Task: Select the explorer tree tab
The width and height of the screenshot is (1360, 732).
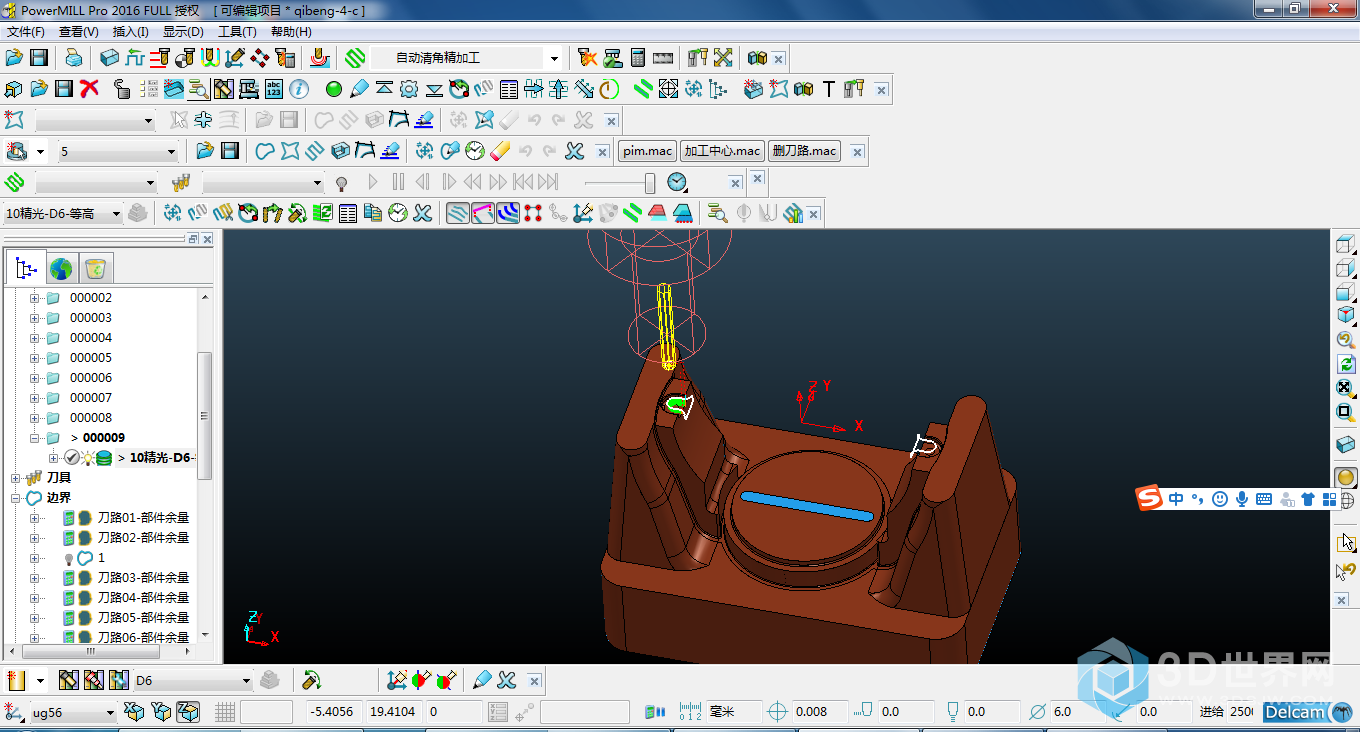Action: point(26,268)
